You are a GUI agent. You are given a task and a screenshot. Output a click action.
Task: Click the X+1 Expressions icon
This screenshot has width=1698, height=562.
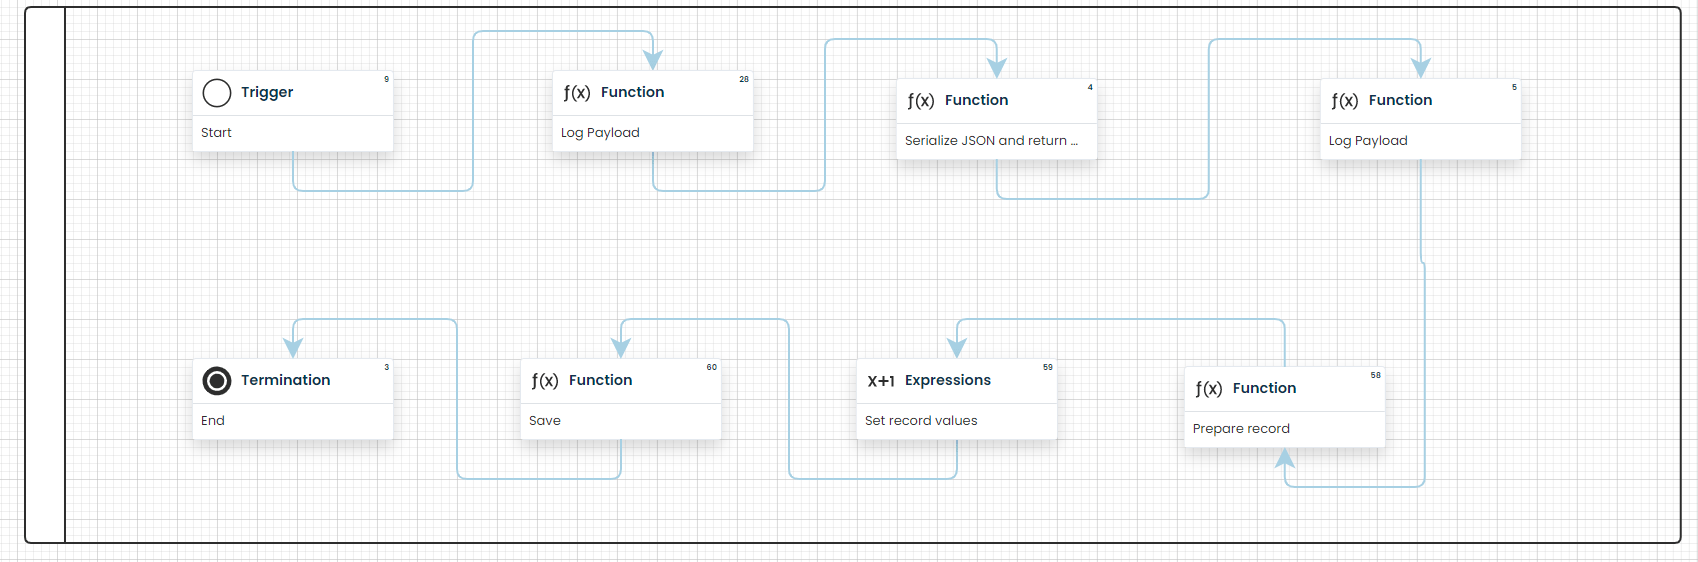coord(881,381)
